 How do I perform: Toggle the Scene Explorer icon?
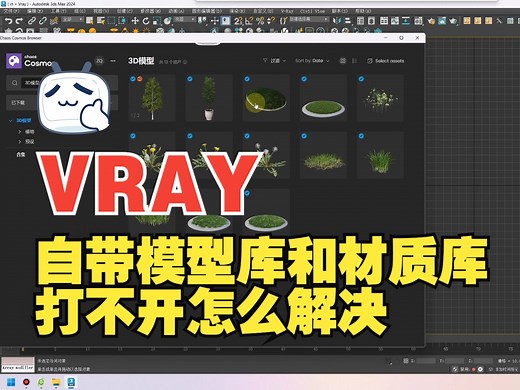pyautogui.click(x=360, y=21)
